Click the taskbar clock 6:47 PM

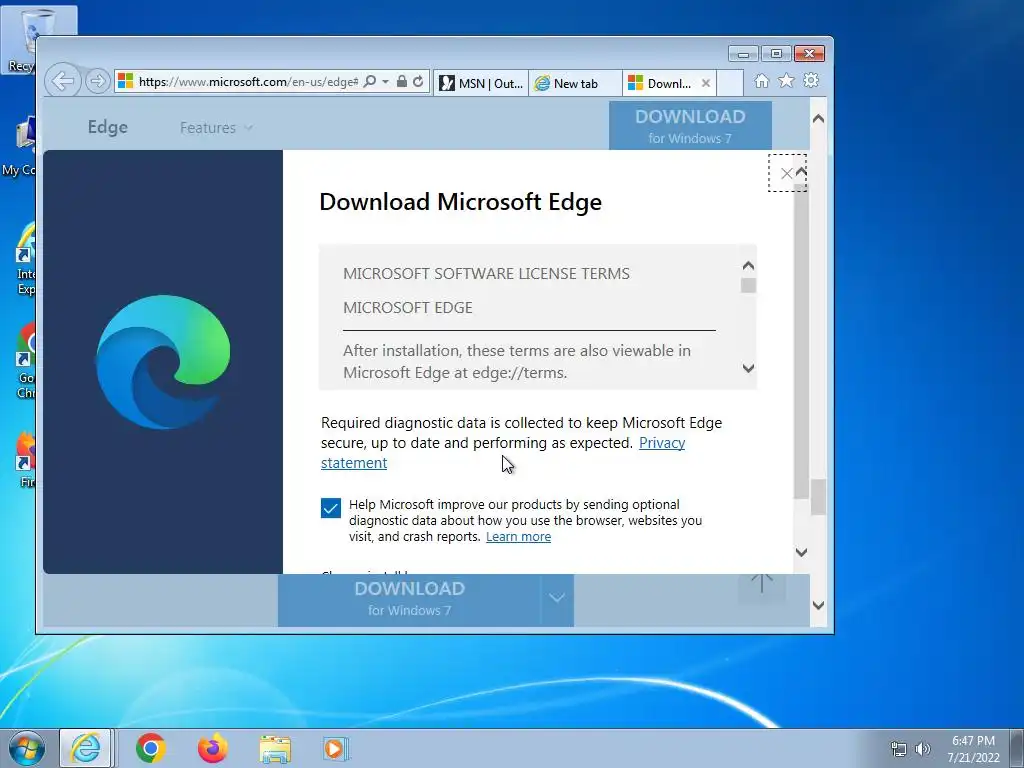tap(973, 741)
